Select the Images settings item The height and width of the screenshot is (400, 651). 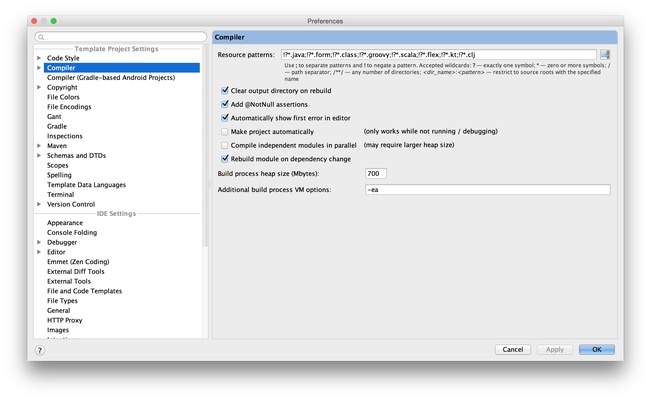tap(58, 330)
